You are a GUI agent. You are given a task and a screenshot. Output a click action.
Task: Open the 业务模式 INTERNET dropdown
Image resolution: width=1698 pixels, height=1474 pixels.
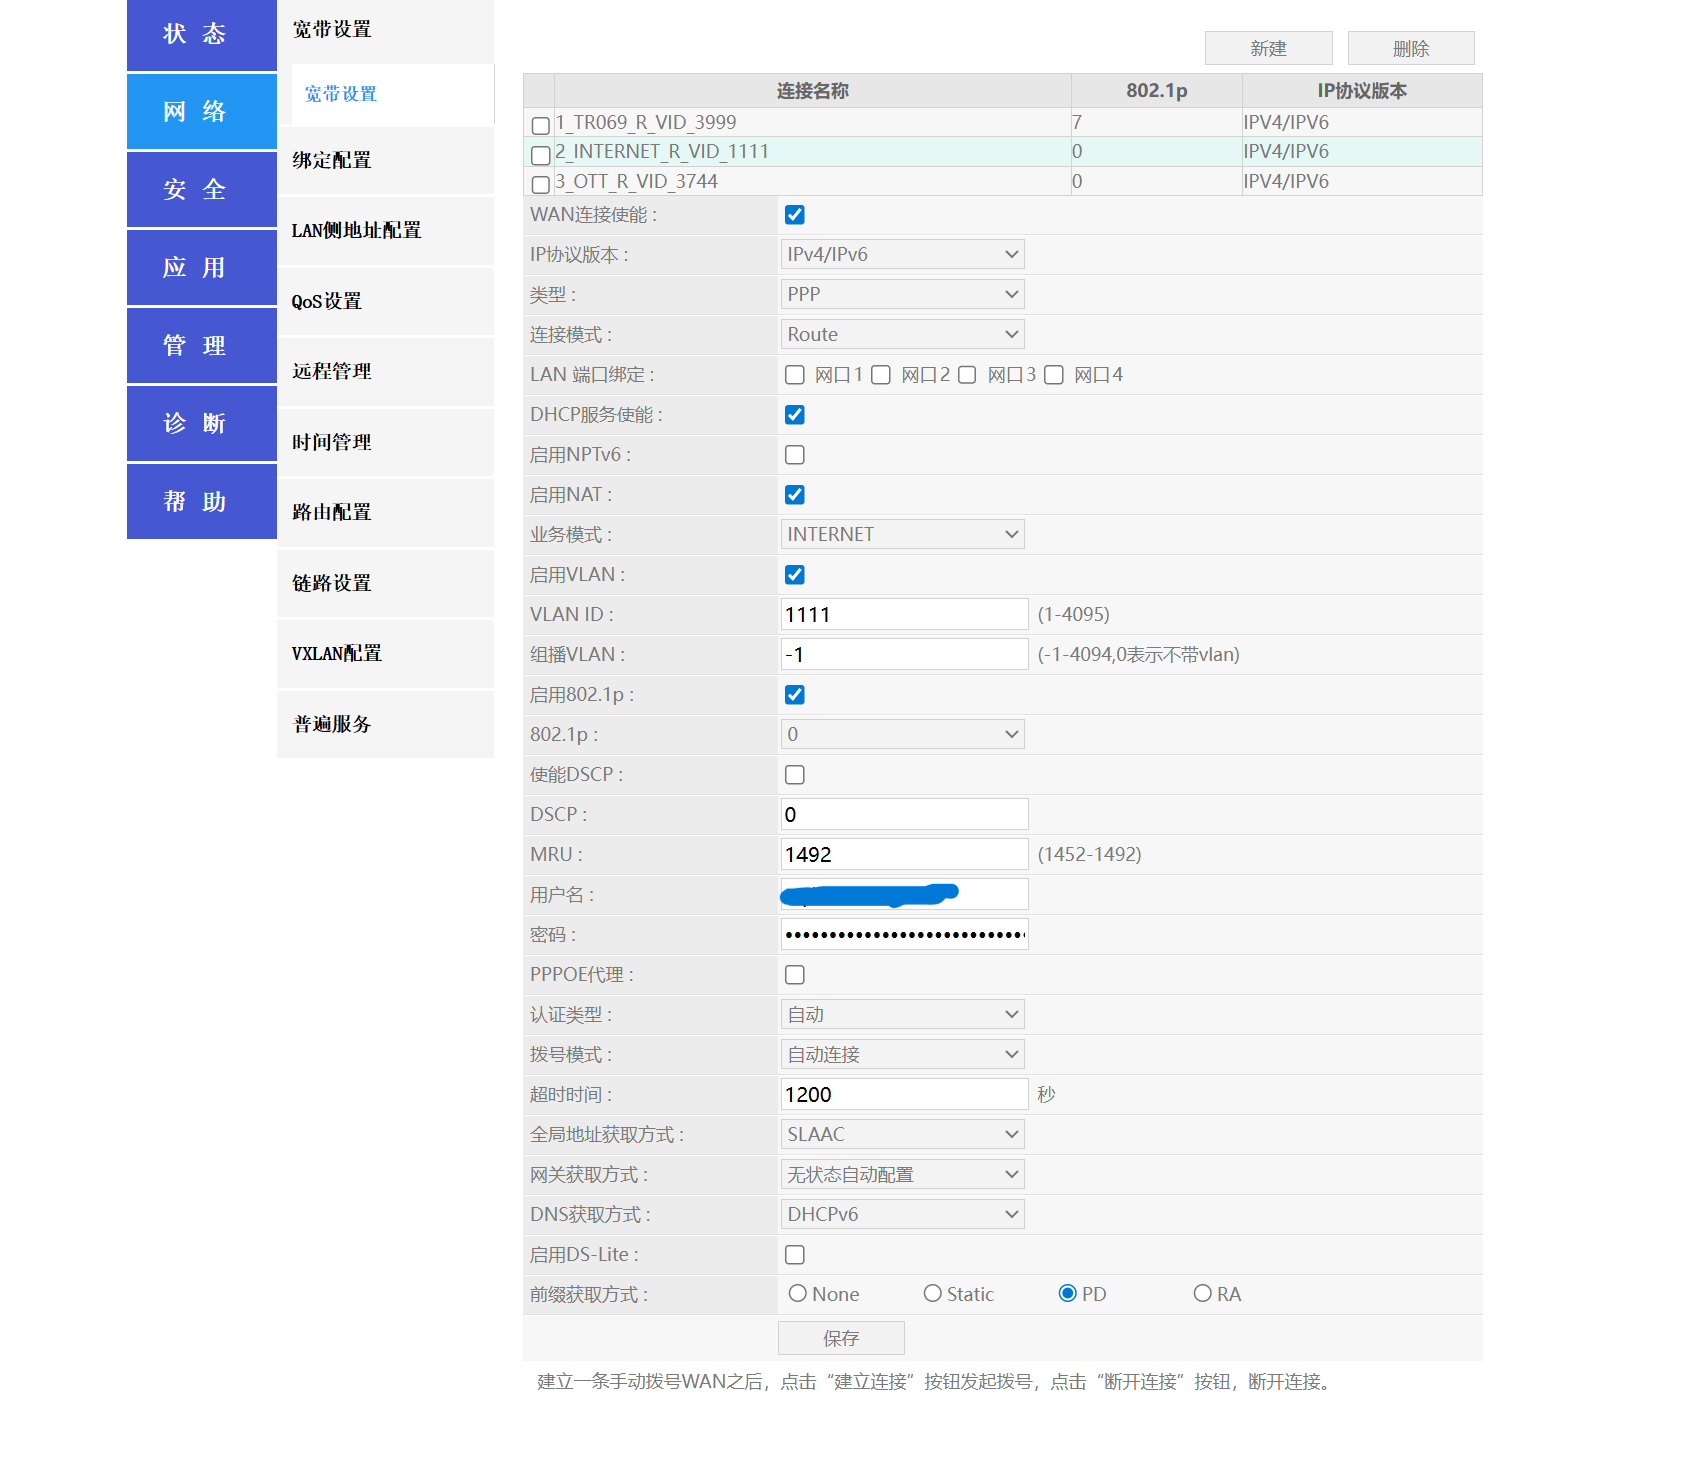902,535
